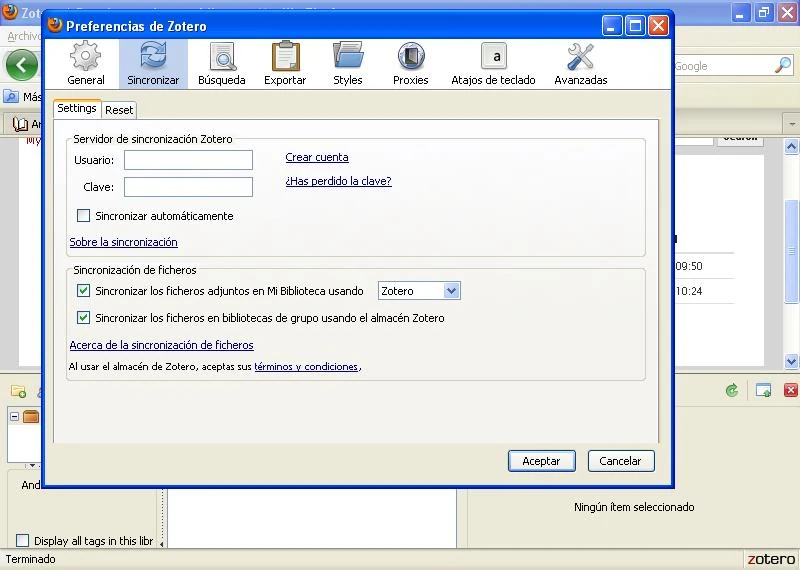Open the Archivo menu in Firefox
The width and height of the screenshot is (800, 570).
[x=23, y=36]
